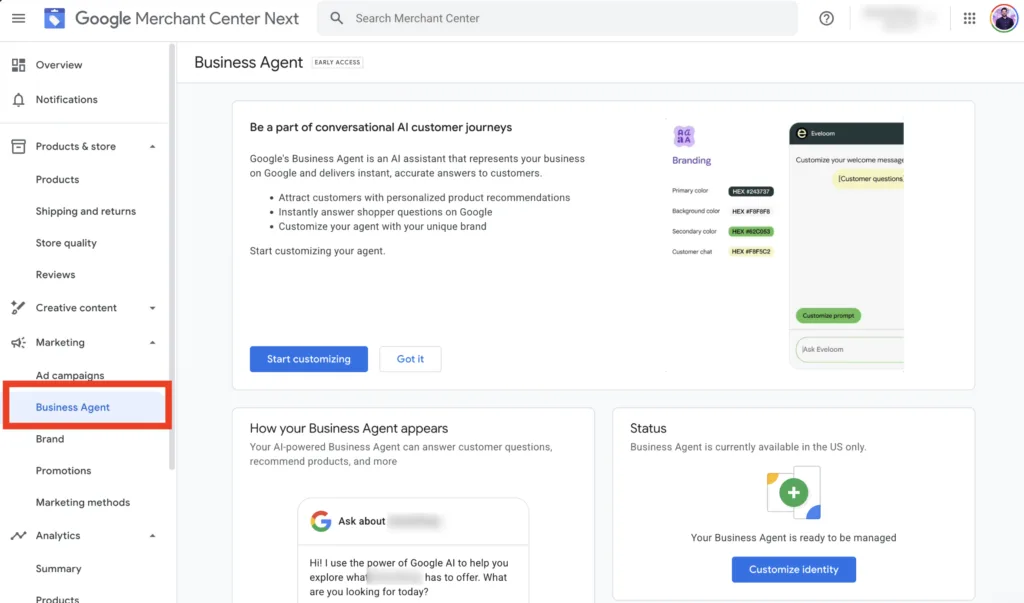Open the account profile avatar
The image size is (1024, 603).
pos(1003,18)
